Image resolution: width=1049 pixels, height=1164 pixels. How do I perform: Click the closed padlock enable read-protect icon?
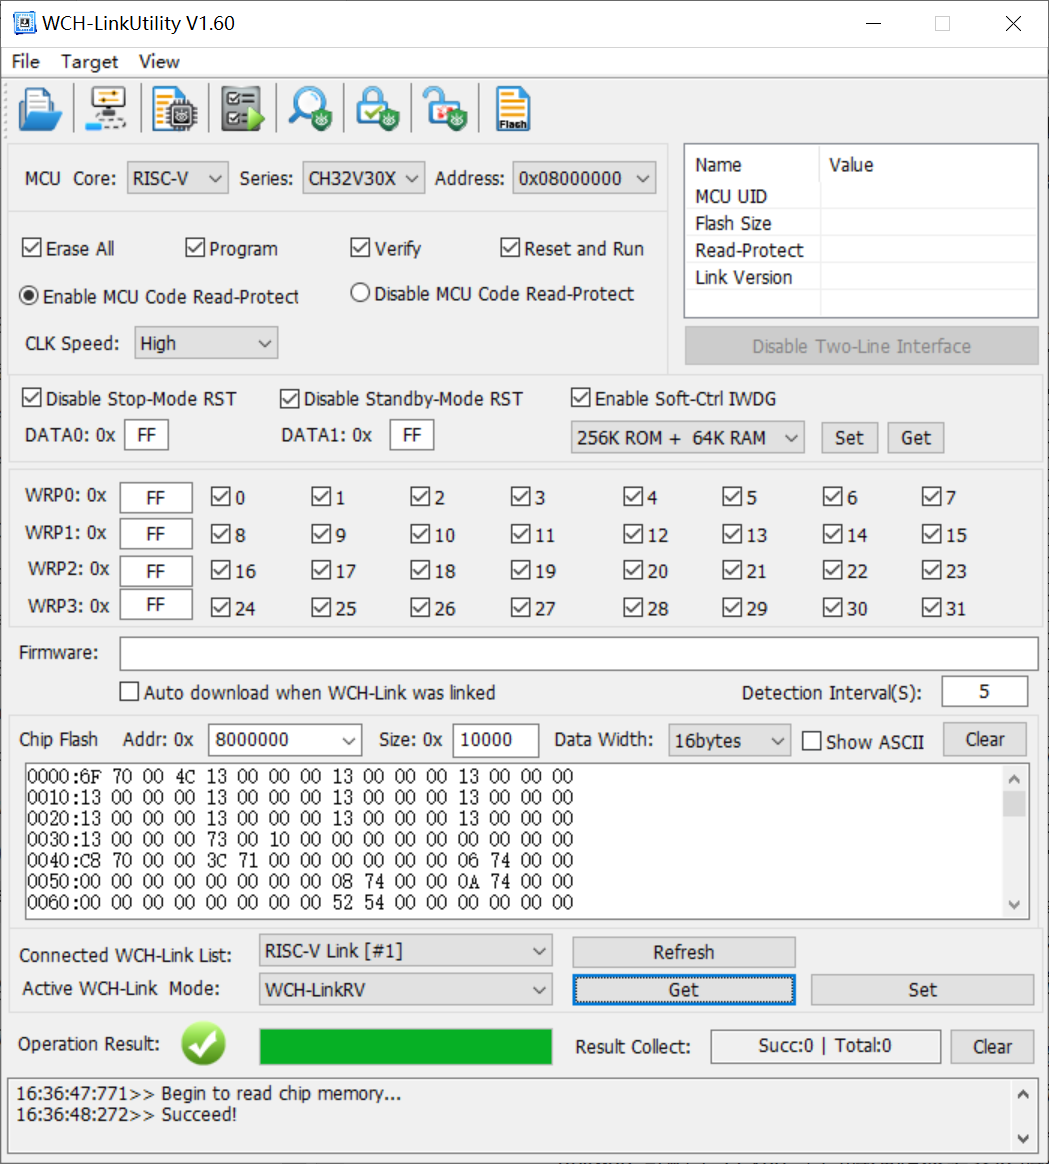[x=377, y=108]
